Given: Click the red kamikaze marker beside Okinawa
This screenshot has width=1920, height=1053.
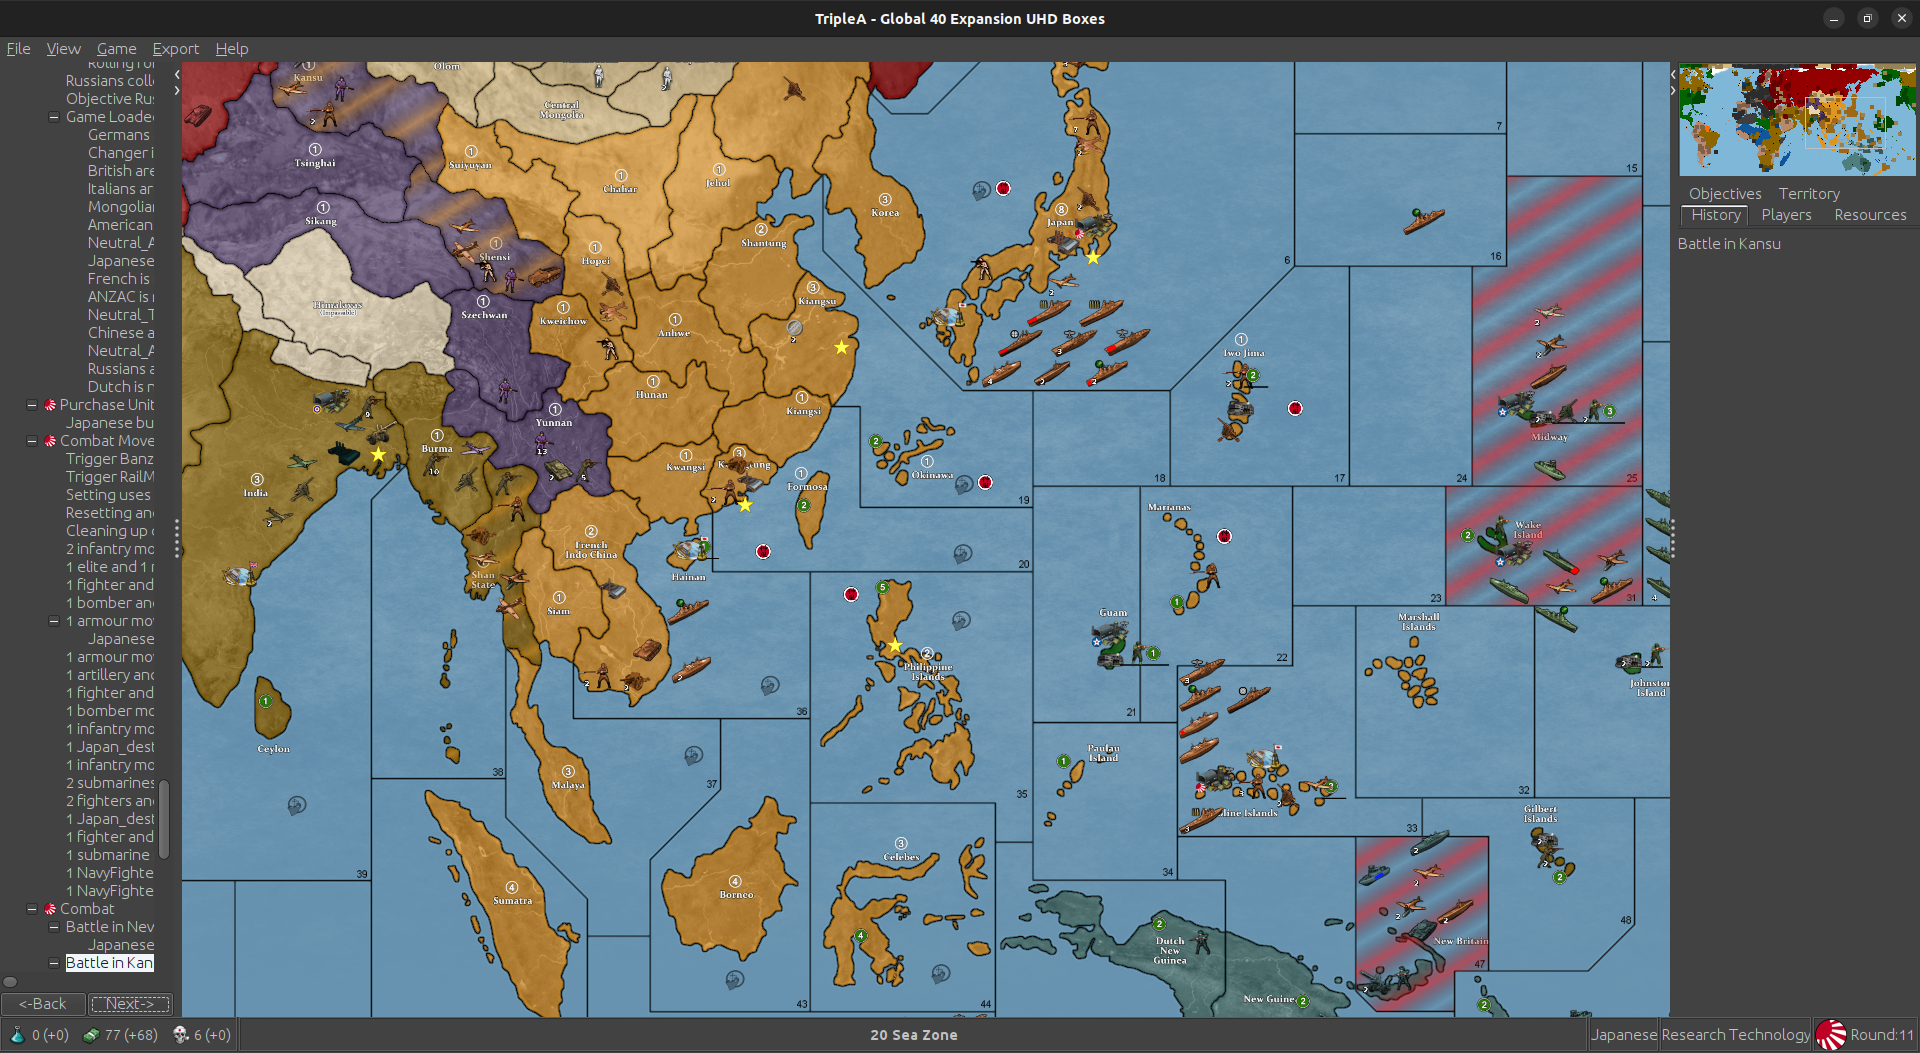Looking at the screenshot, I should click(985, 482).
